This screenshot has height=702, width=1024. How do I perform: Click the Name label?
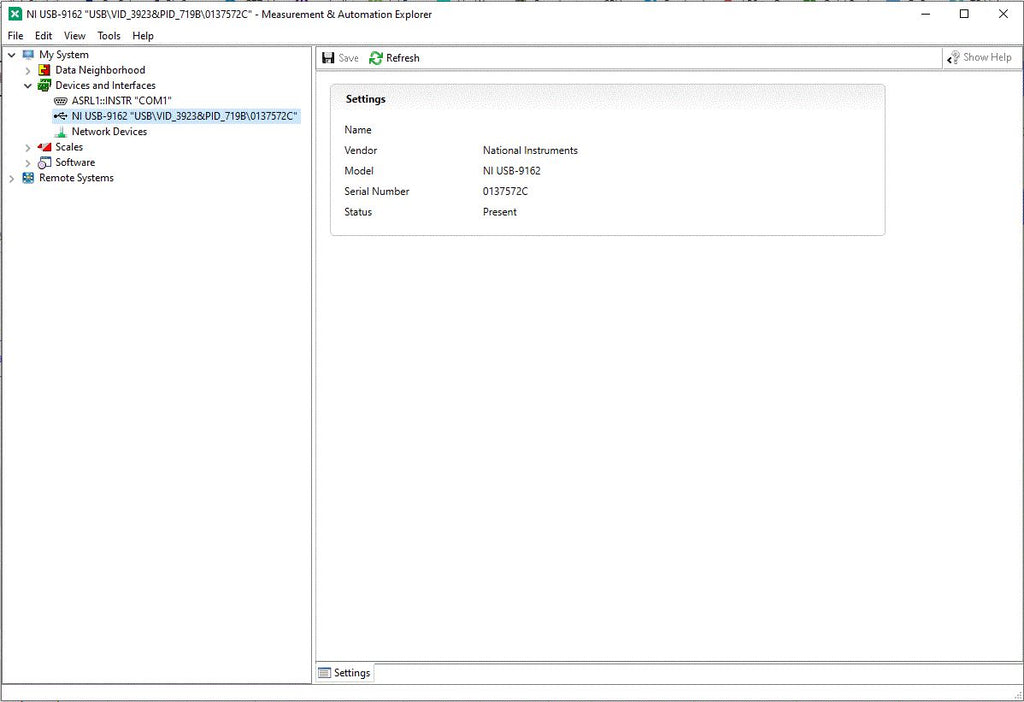358,130
